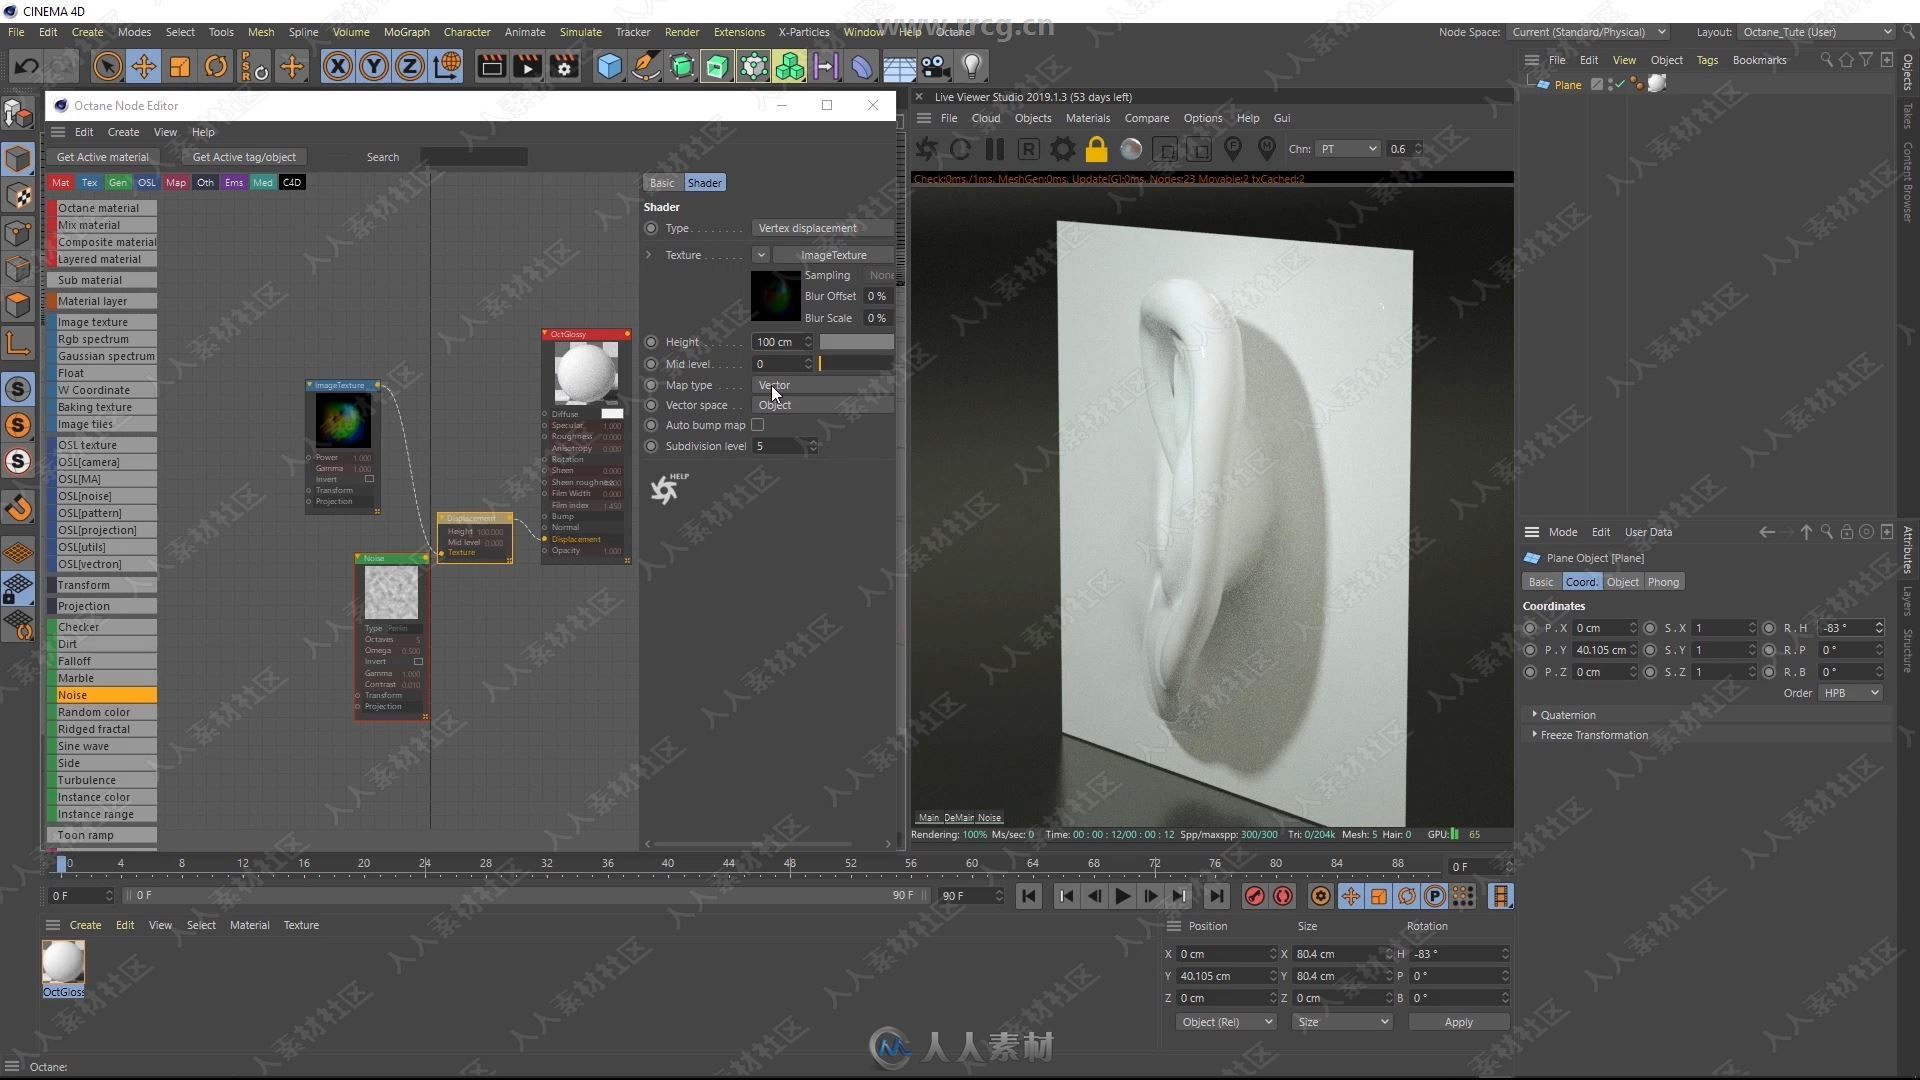Expand the Texture parameter arrow
This screenshot has height=1080, width=1920.
[648, 255]
